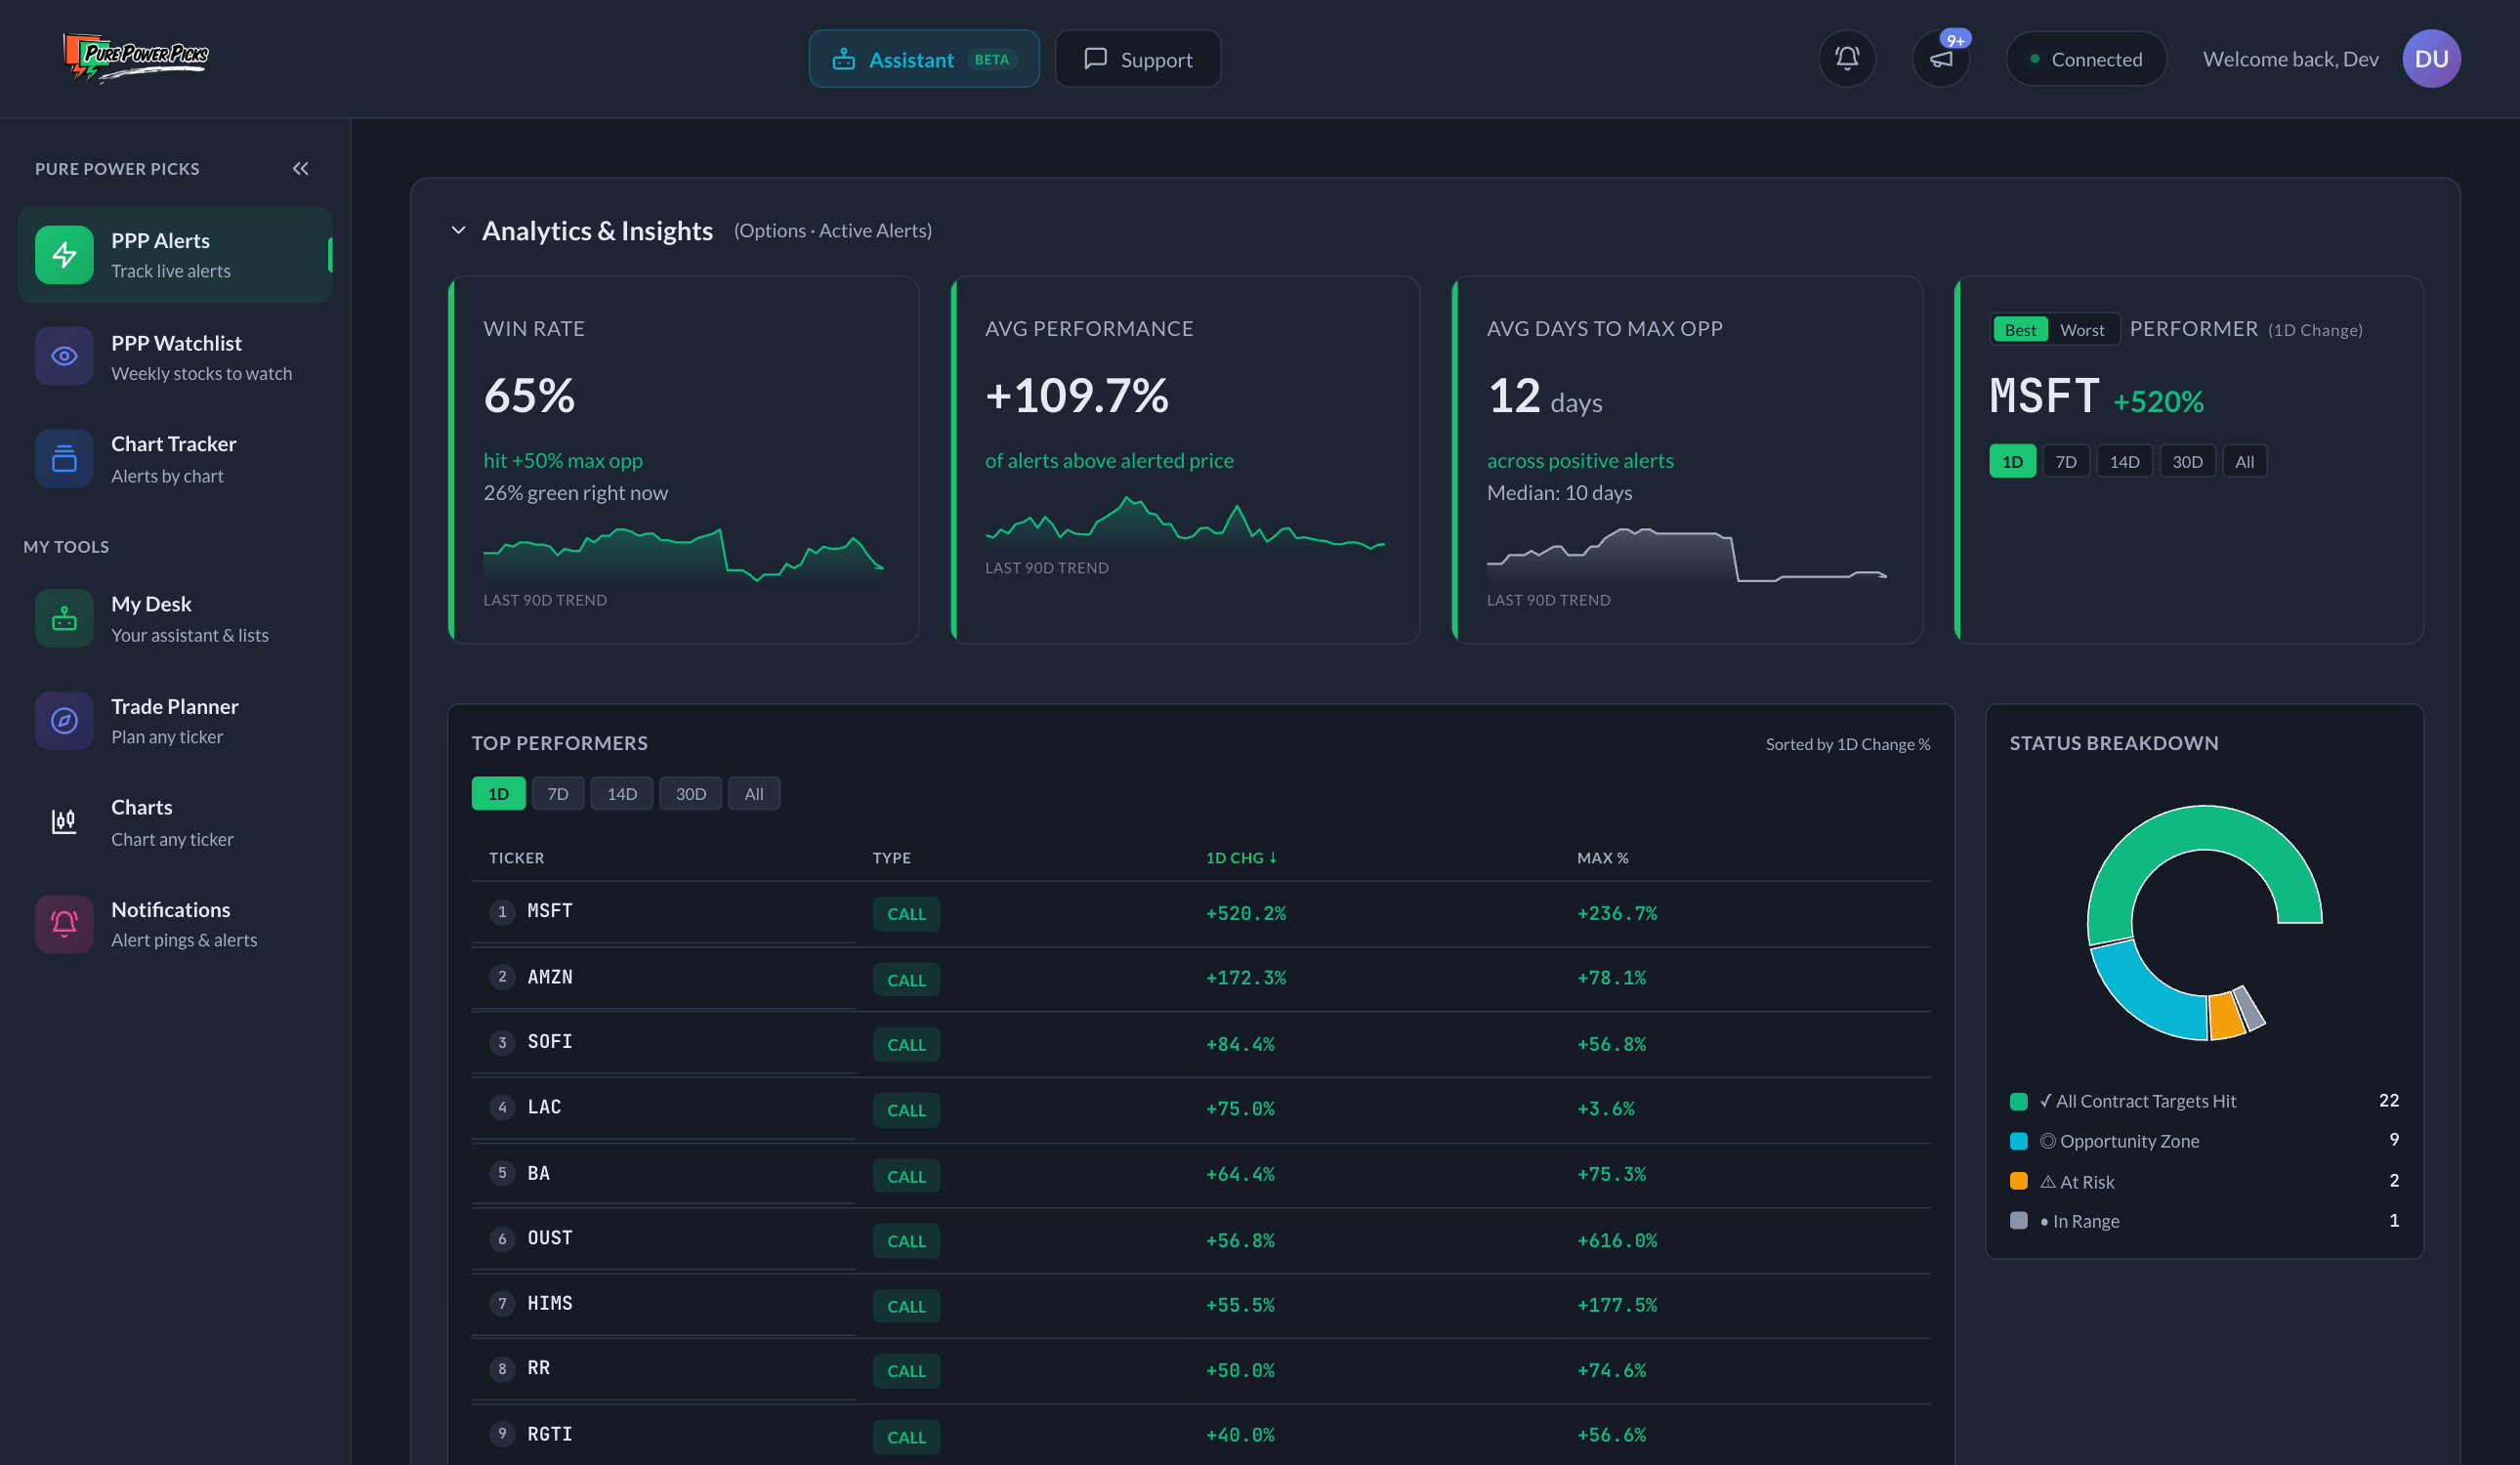The width and height of the screenshot is (2520, 1465).
Task: Open Trade Planner from sidebar
Action: point(175,720)
